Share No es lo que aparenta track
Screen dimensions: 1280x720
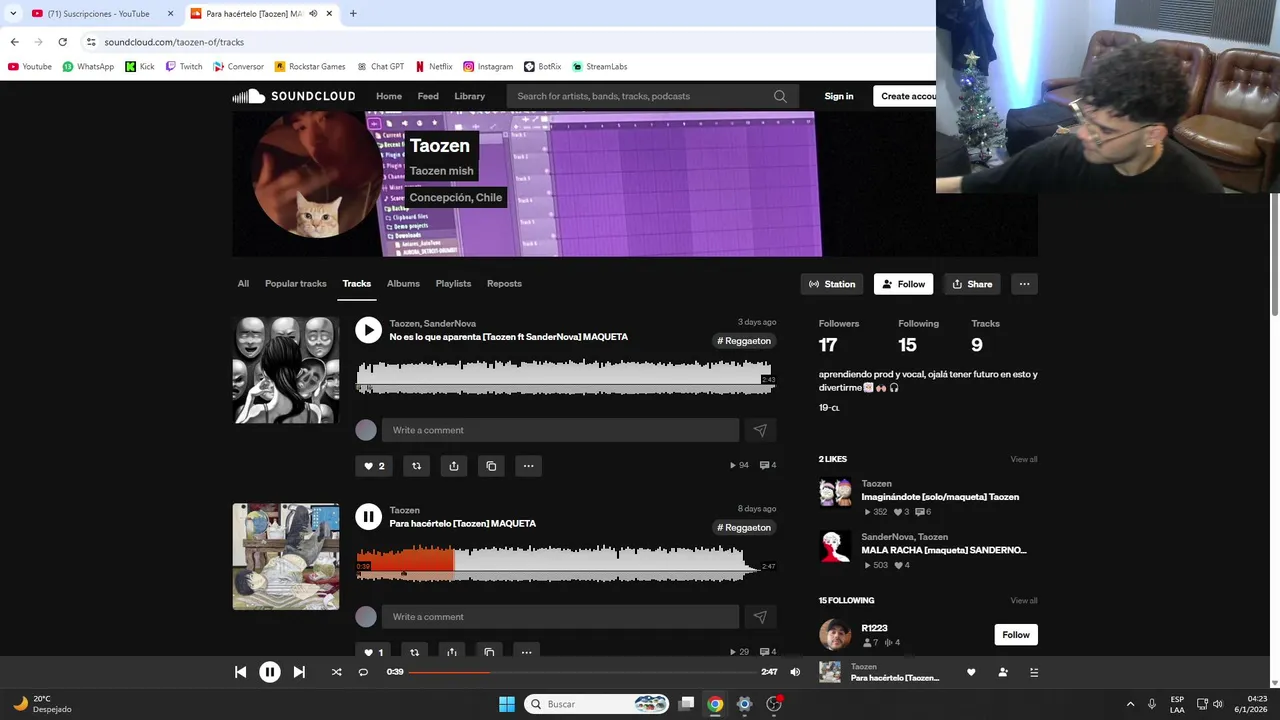click(454, 466)
